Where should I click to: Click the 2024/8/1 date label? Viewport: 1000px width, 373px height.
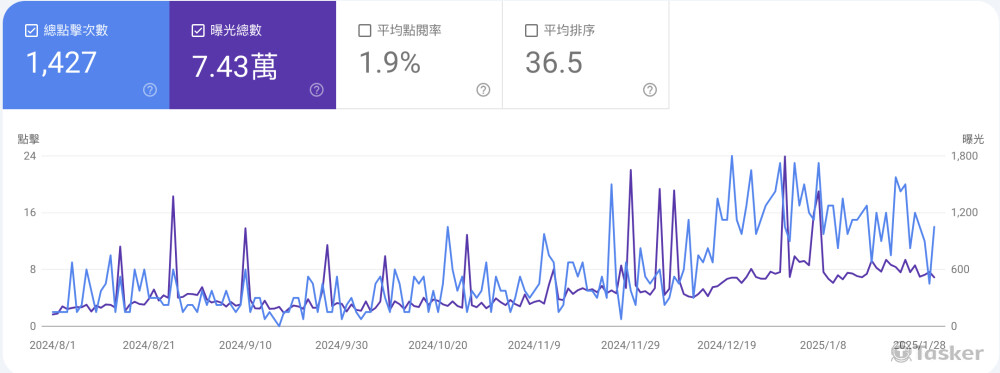coord(52,345)
